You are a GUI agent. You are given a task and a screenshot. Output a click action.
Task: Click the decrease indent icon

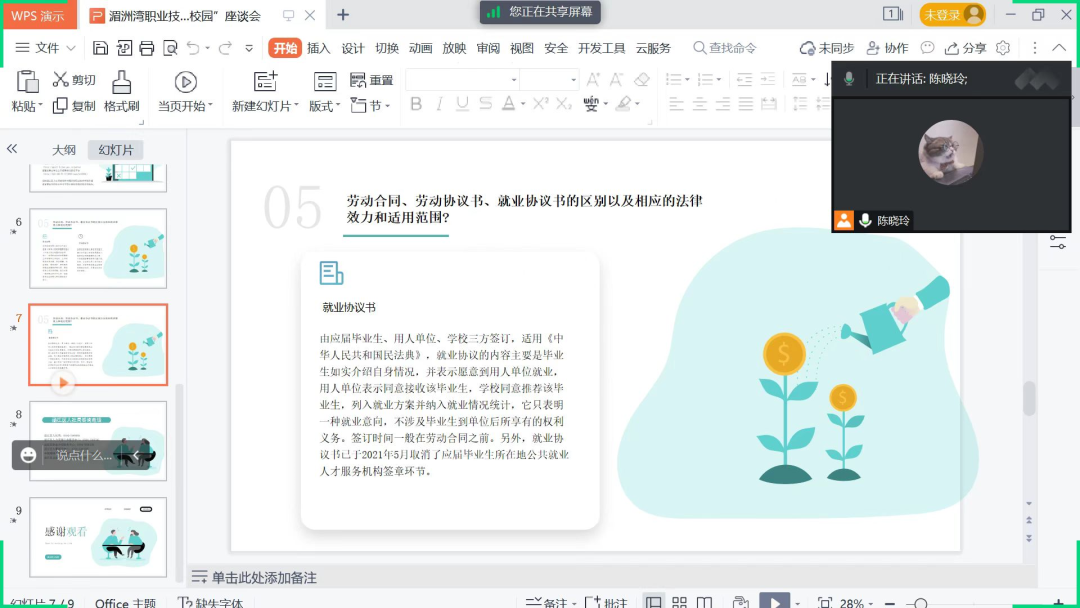[744, 80]
